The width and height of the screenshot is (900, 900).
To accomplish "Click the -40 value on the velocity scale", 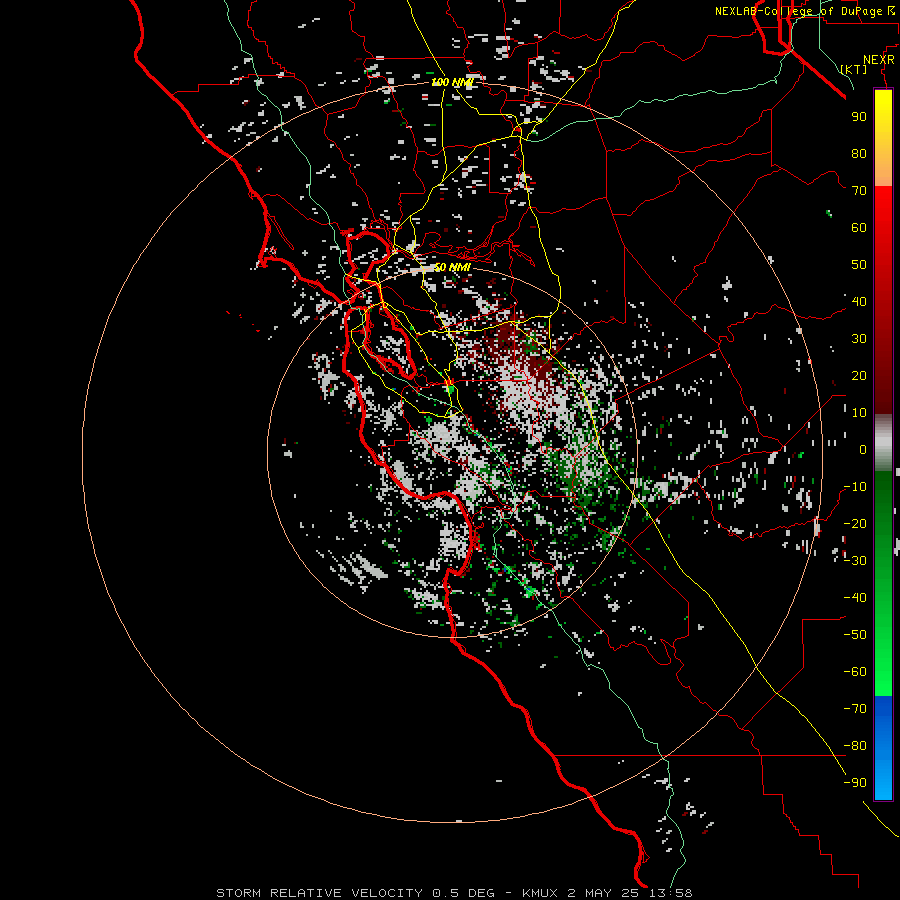I will tap(855, 598).
